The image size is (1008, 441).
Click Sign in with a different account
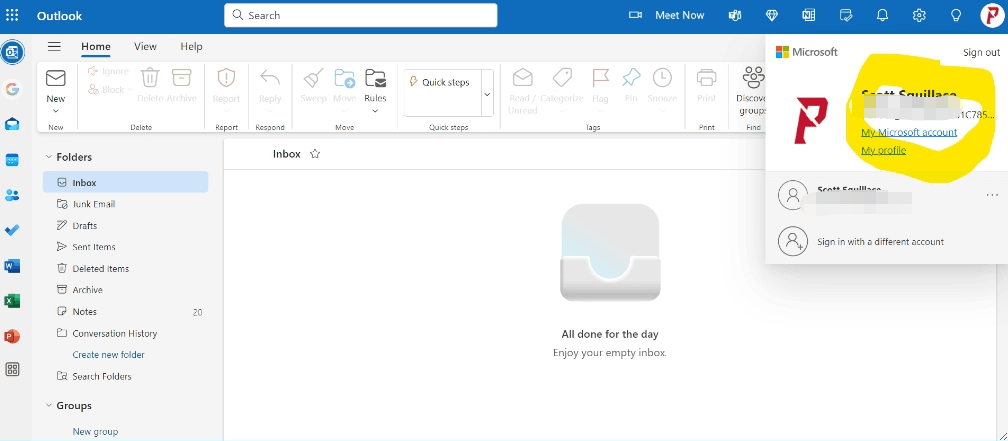(x=880, y=242)
